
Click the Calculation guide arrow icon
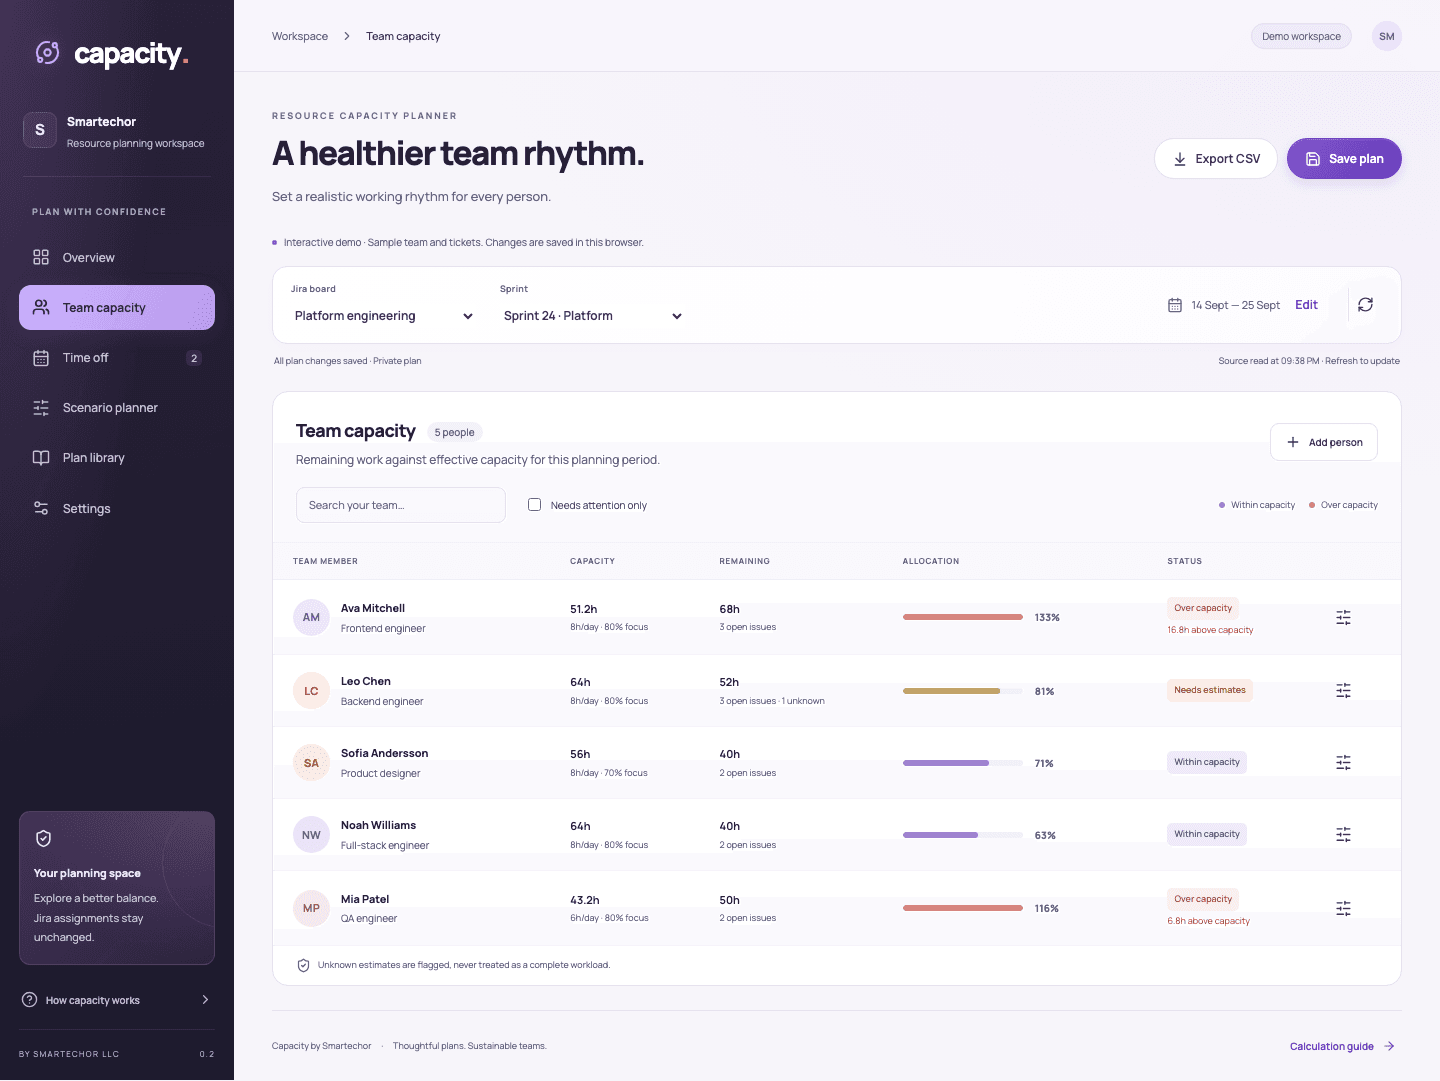tap(1389, 1046)
